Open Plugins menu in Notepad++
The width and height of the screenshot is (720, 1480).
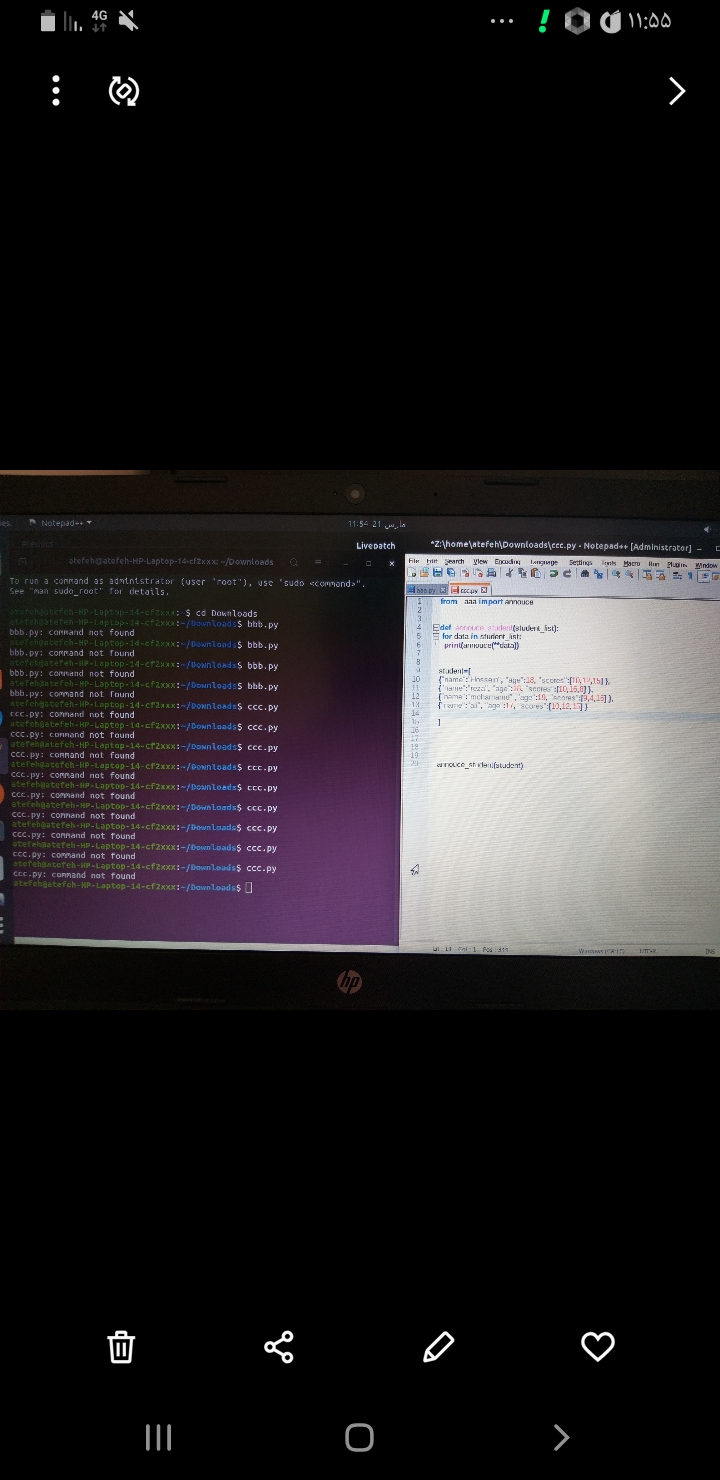(677, 563)
